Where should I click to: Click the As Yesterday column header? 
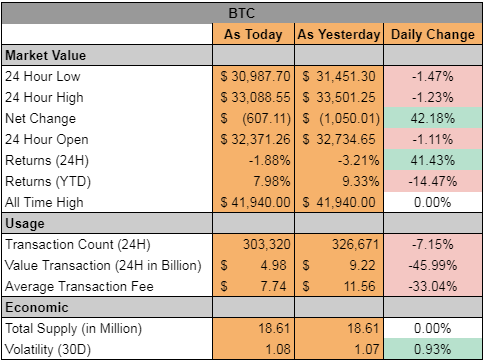[339, 34]
